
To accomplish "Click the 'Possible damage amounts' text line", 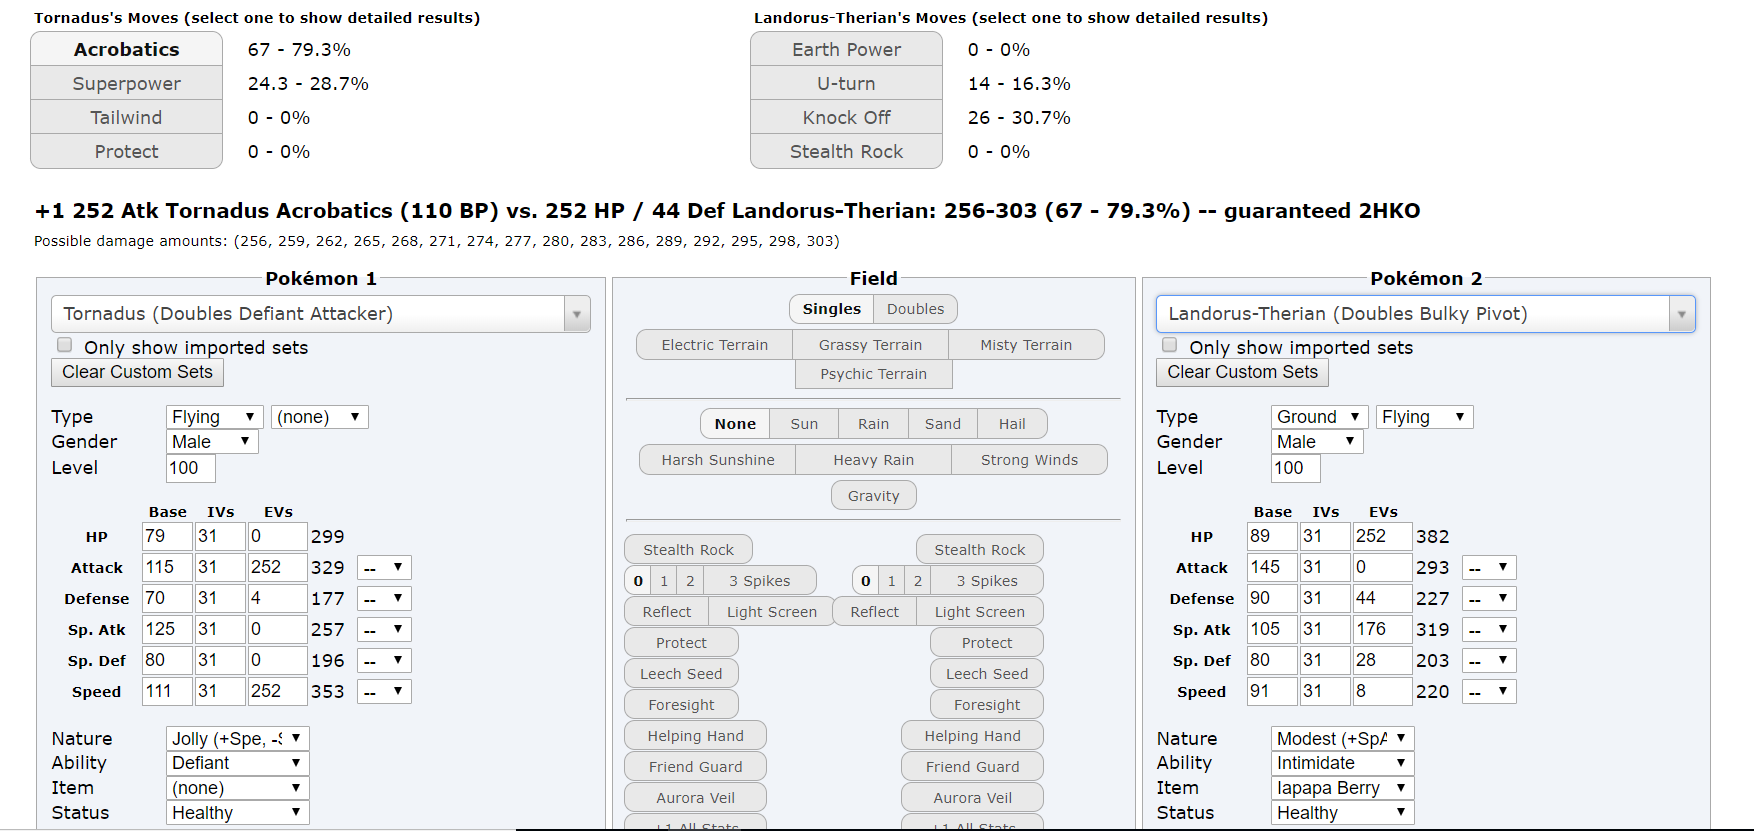I will 437,241.
